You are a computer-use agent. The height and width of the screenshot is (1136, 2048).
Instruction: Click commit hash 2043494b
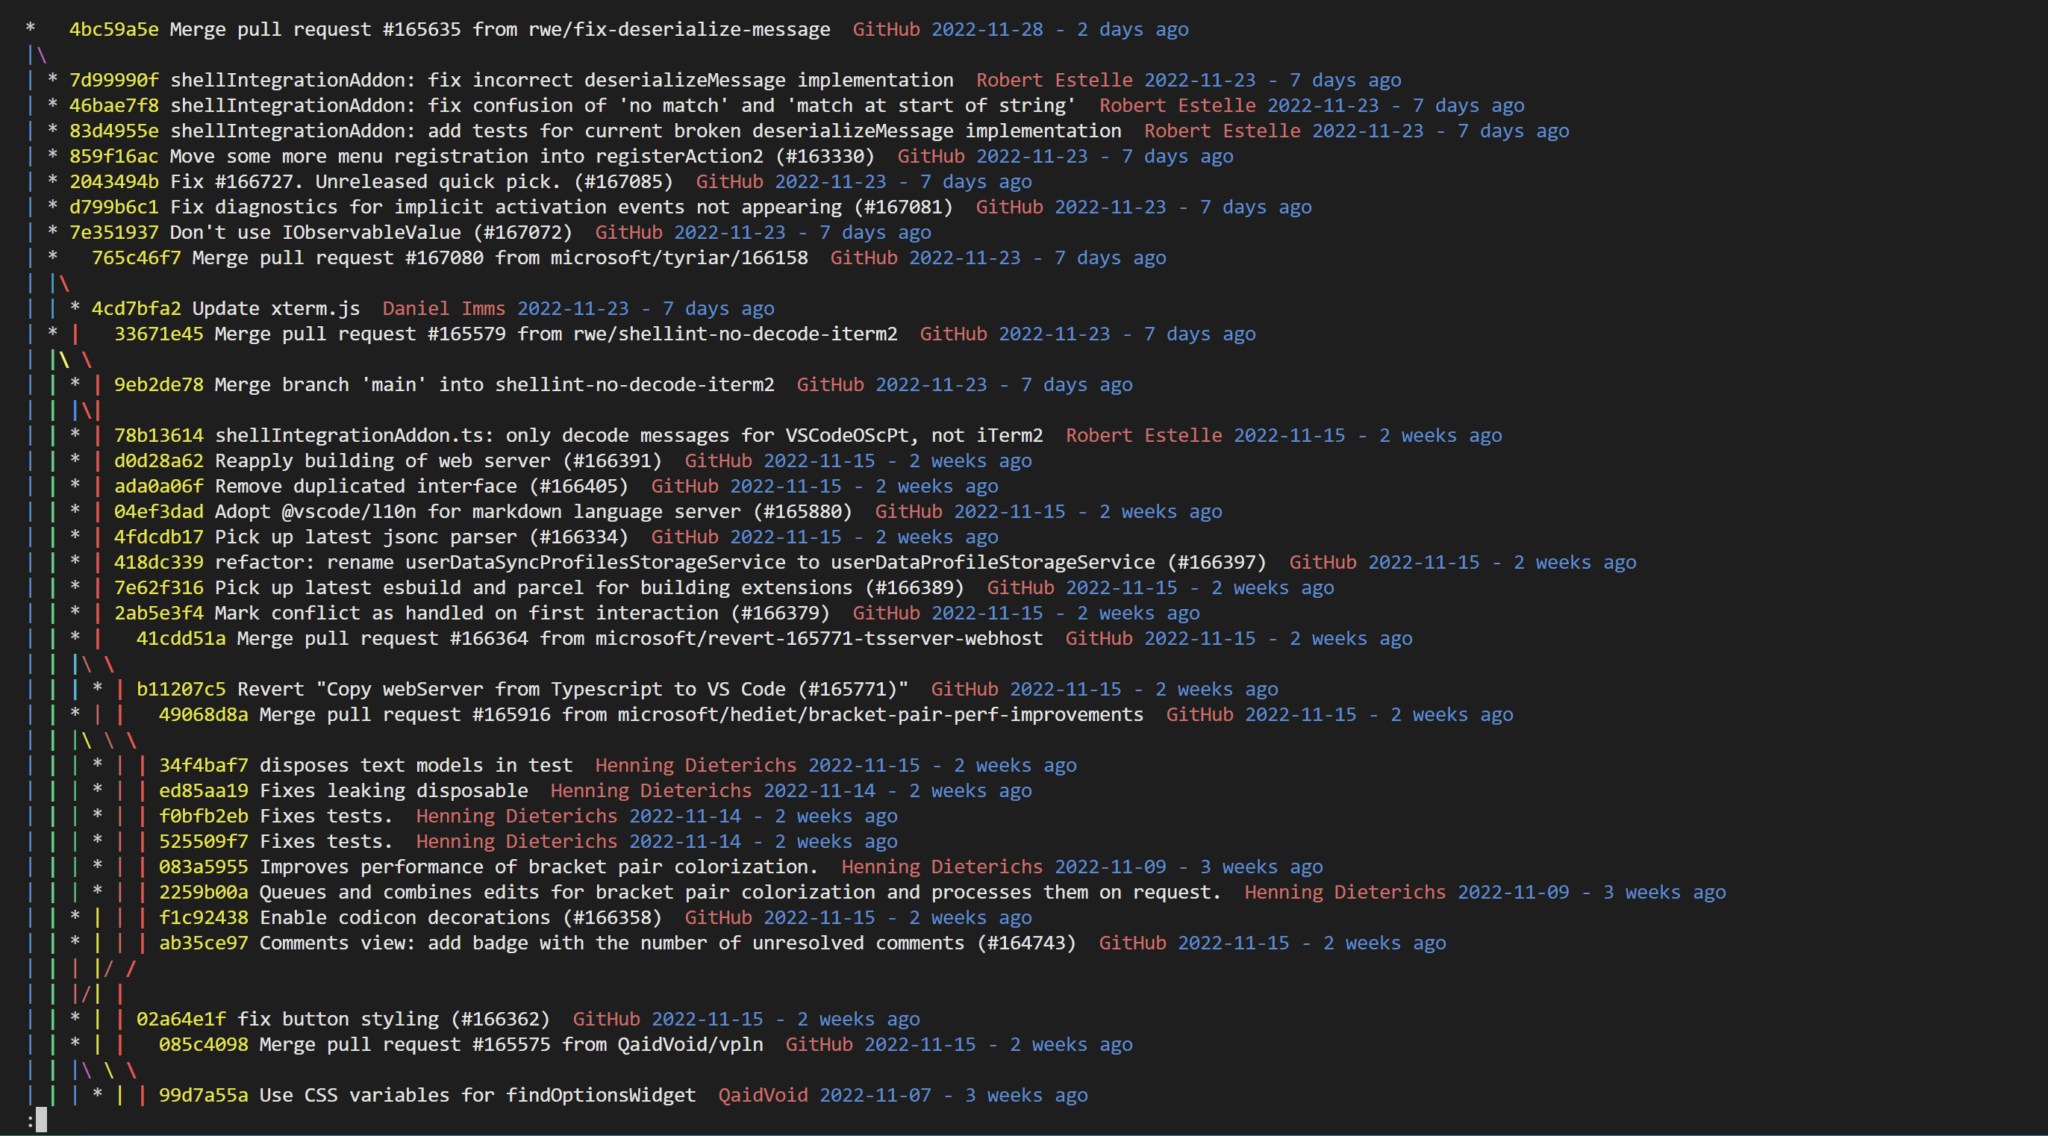pyautogui.click(x=113, y=181)
